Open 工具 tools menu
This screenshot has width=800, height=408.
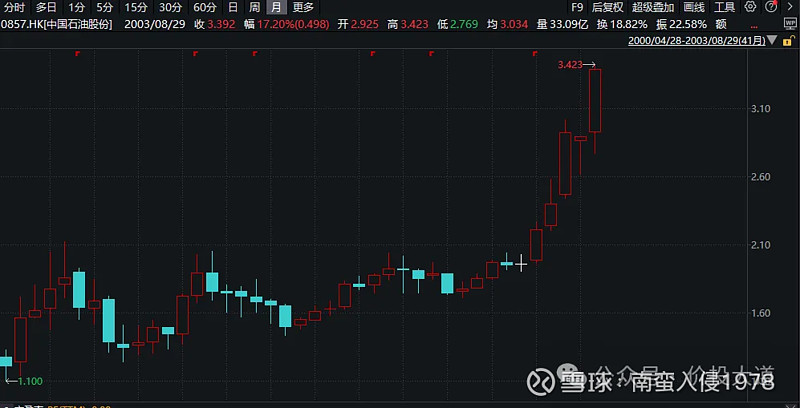(x=724, y=7)
